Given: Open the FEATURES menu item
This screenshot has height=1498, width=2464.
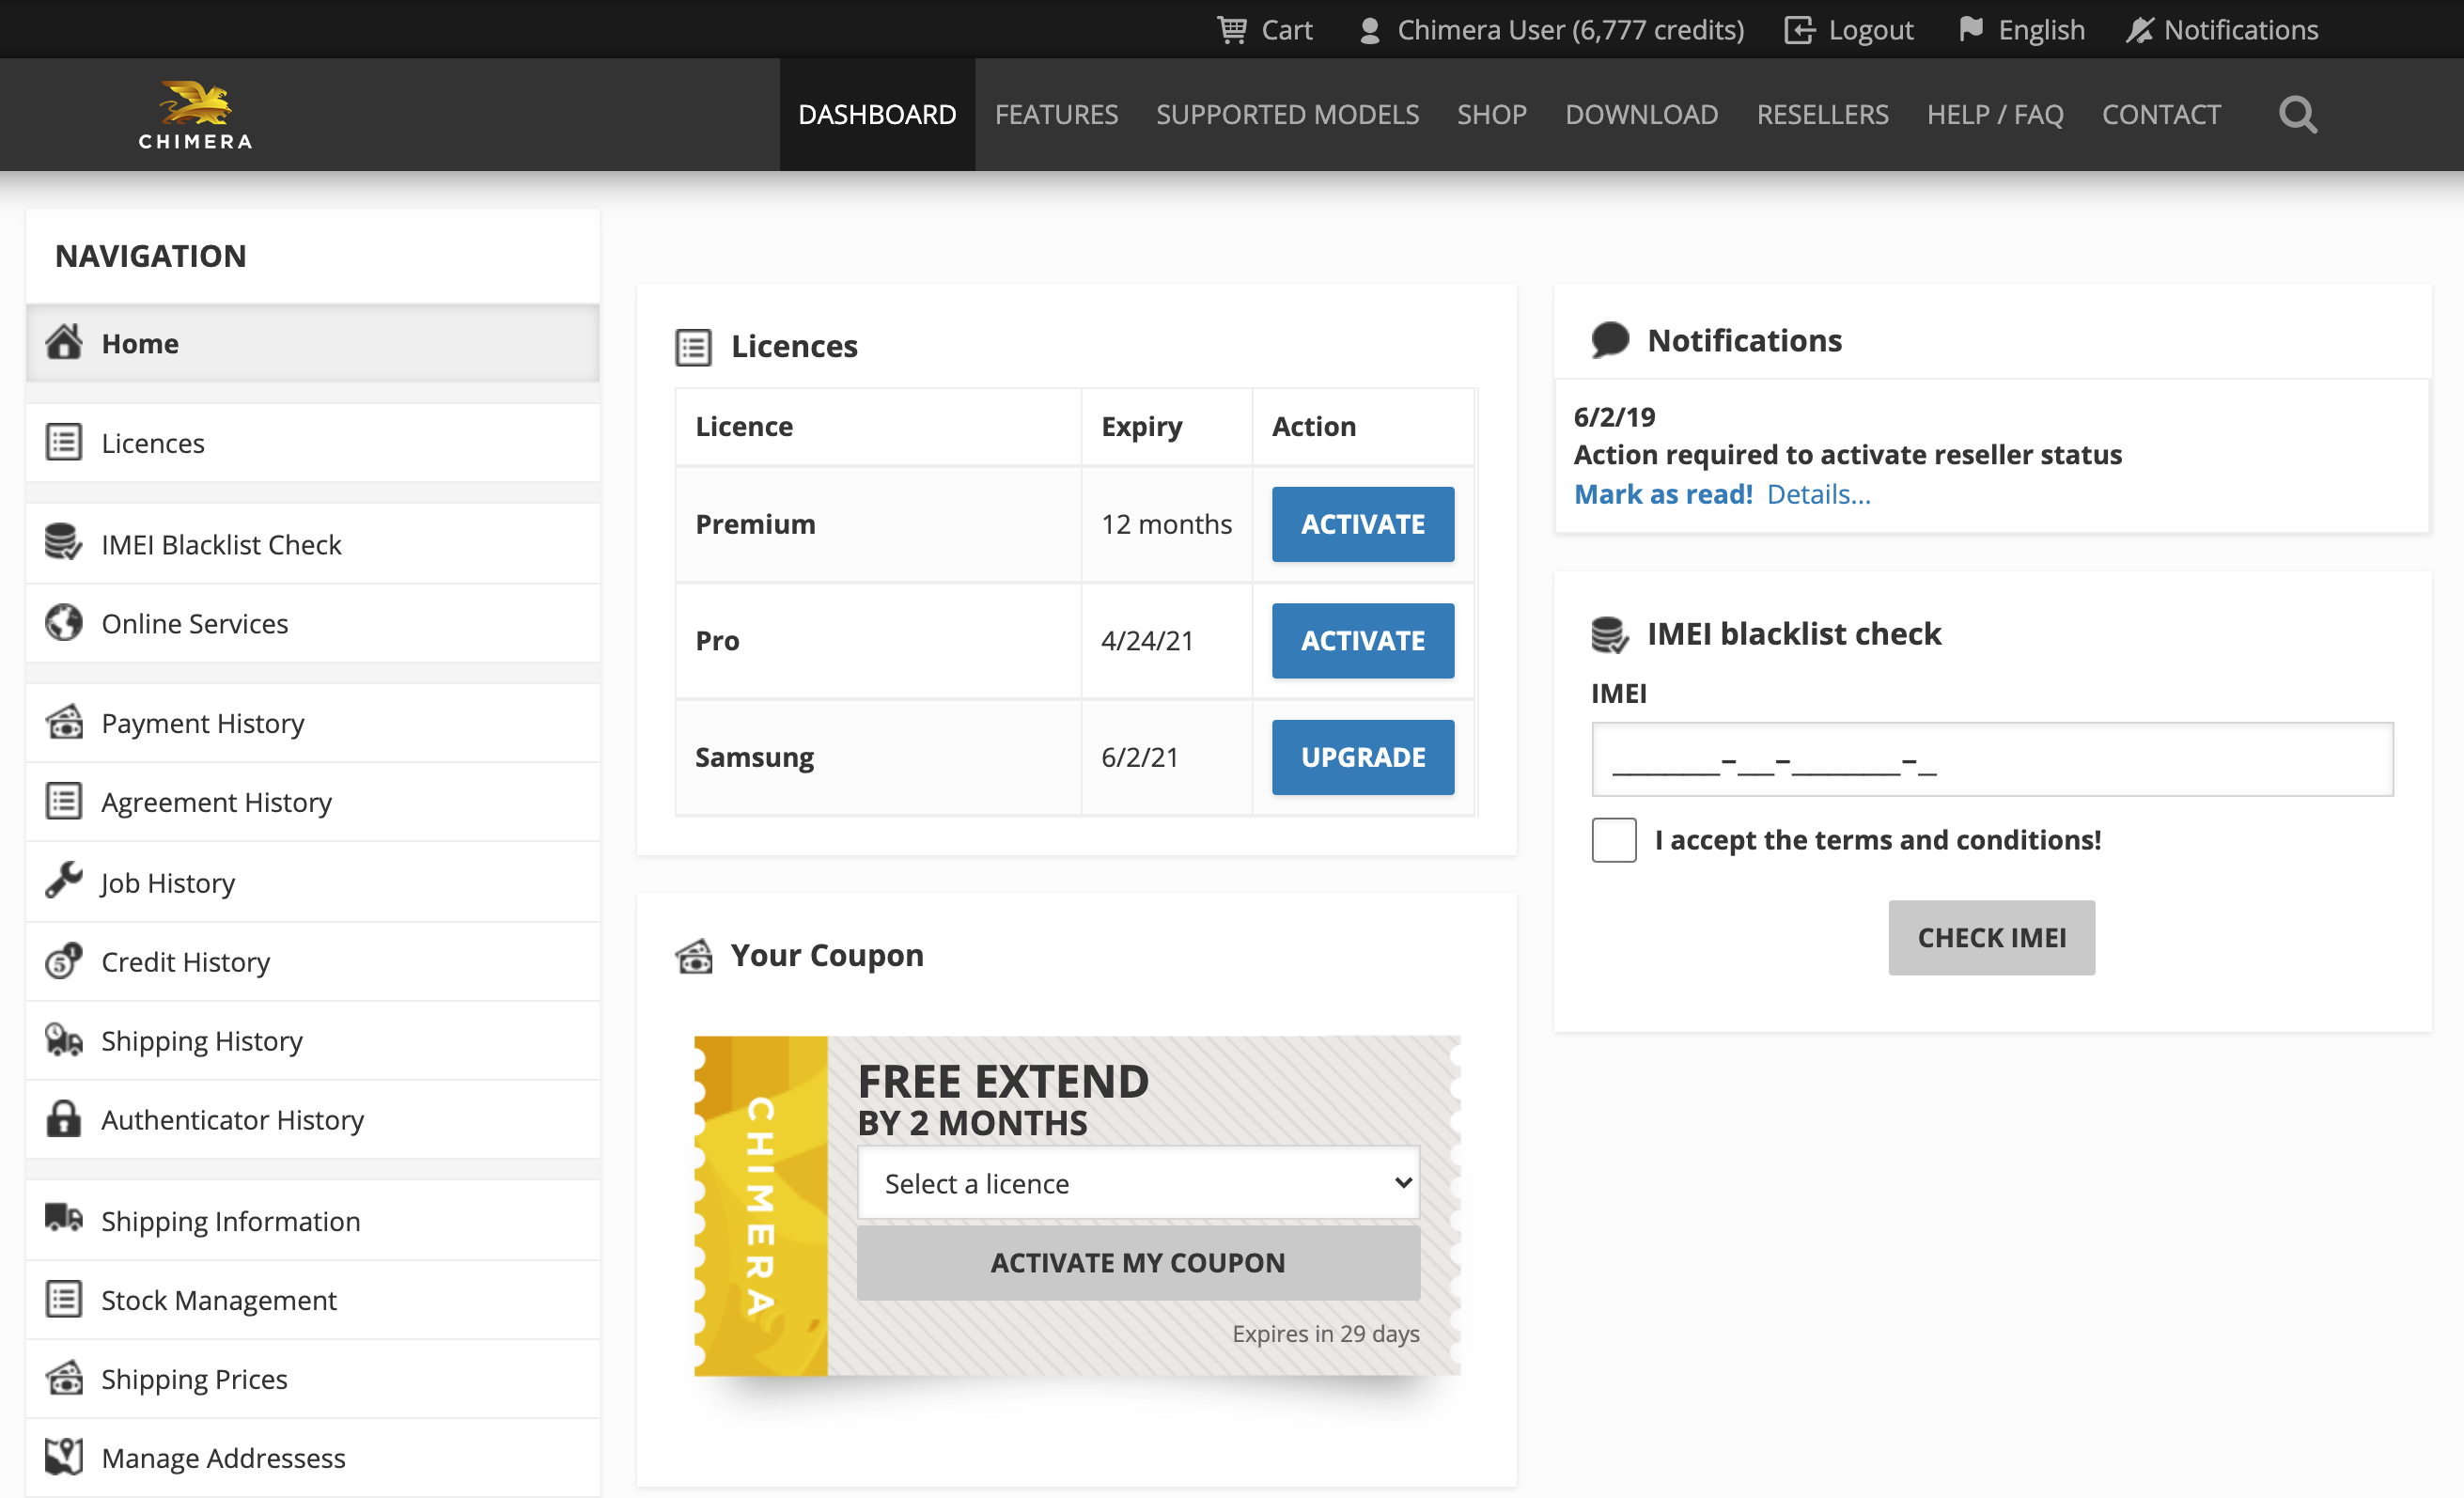Looking at the screenshot, I should click(1056, 115).
